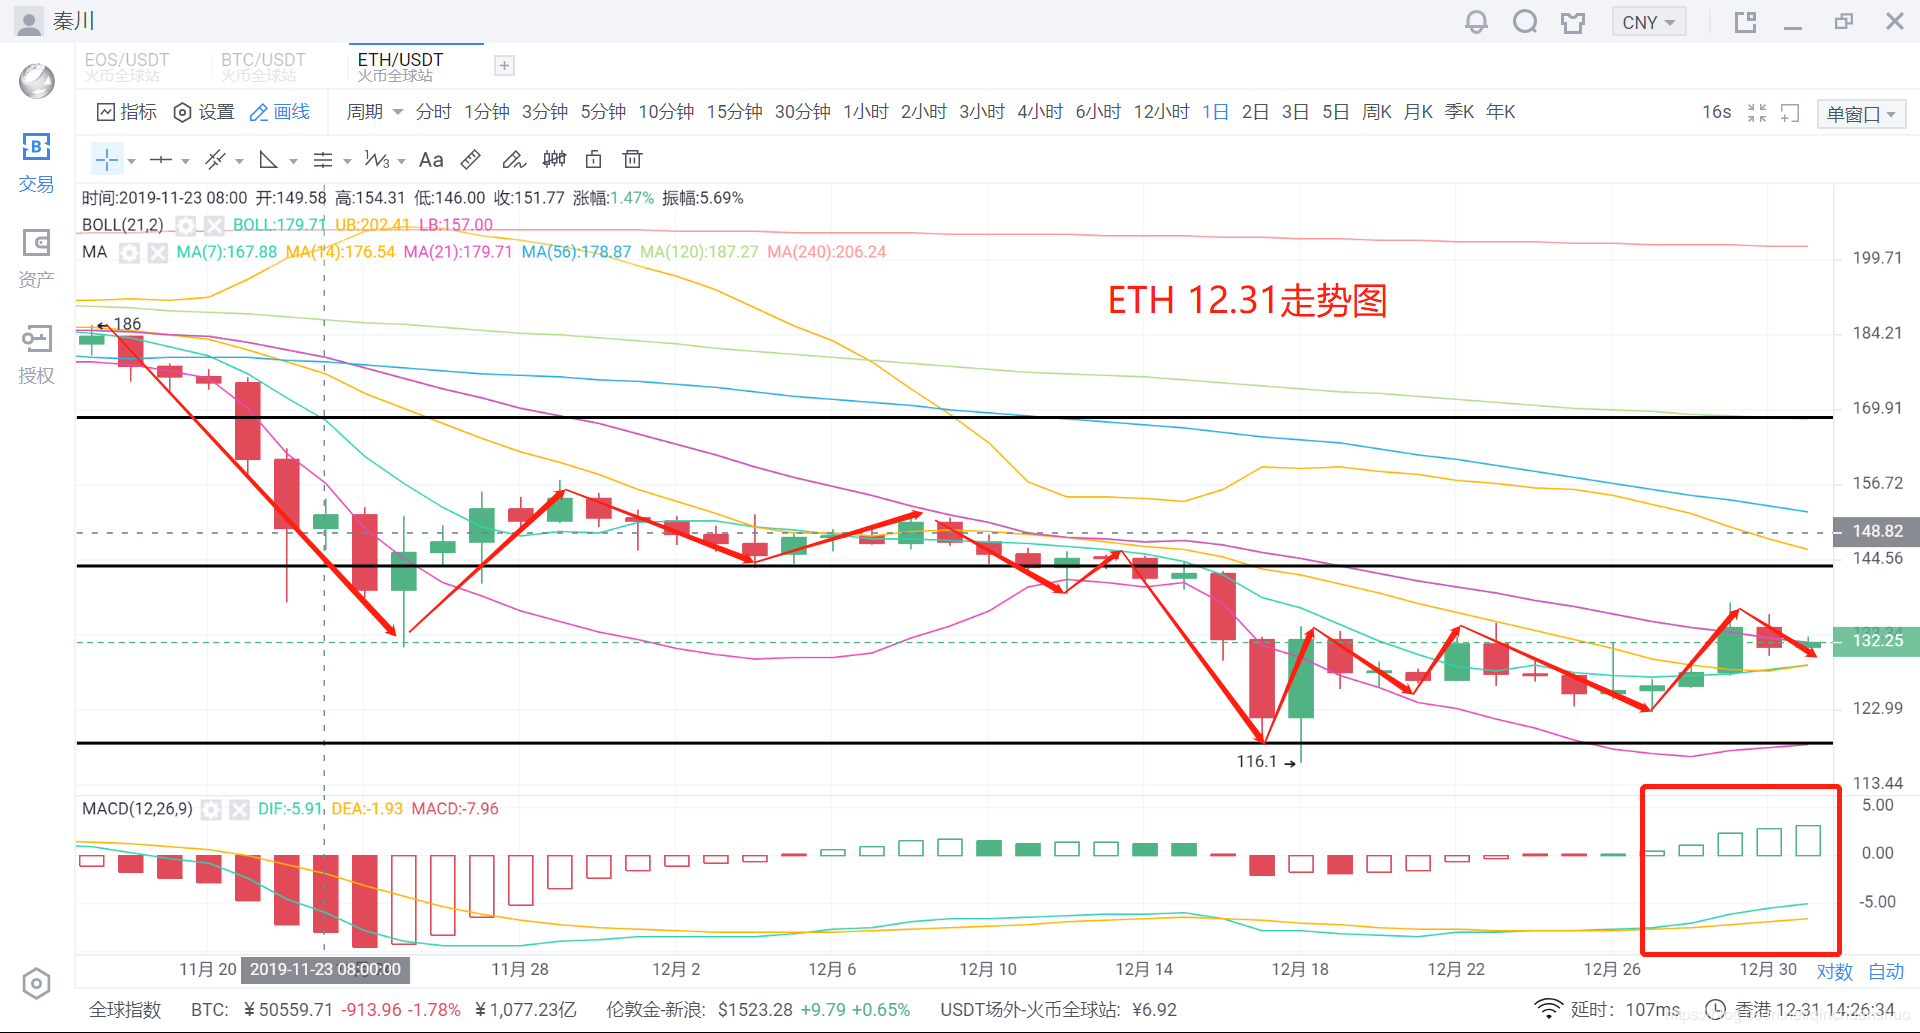Click the ruler measure tool
The width and height of the screenshot is (1920, 1033).
[x=470, y=160]
